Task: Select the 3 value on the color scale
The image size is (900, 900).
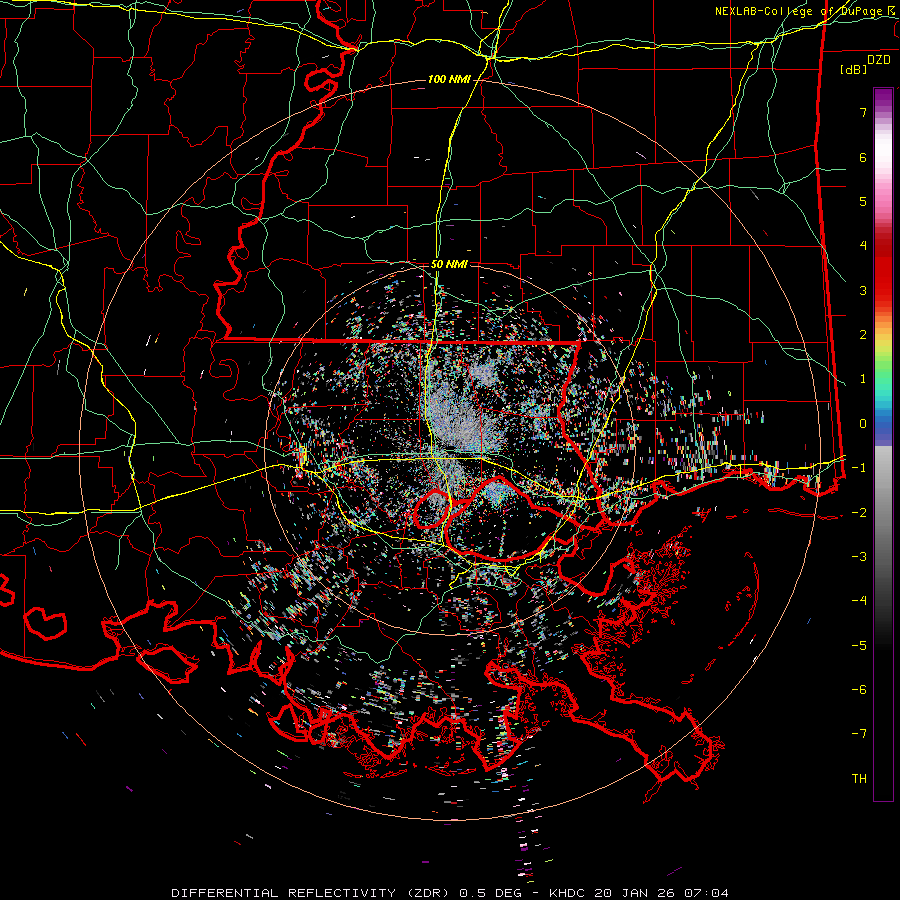Action: click(863, 290)
